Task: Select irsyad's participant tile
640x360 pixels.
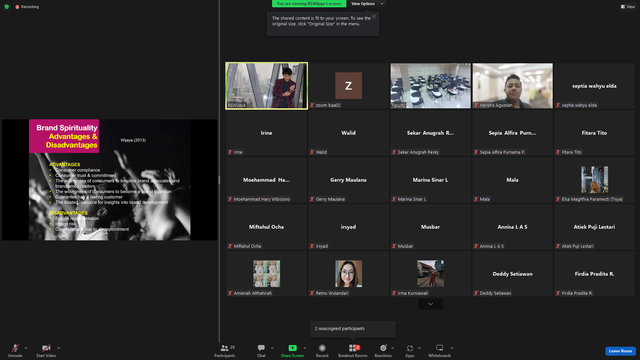Action: (x=348, y=227)
